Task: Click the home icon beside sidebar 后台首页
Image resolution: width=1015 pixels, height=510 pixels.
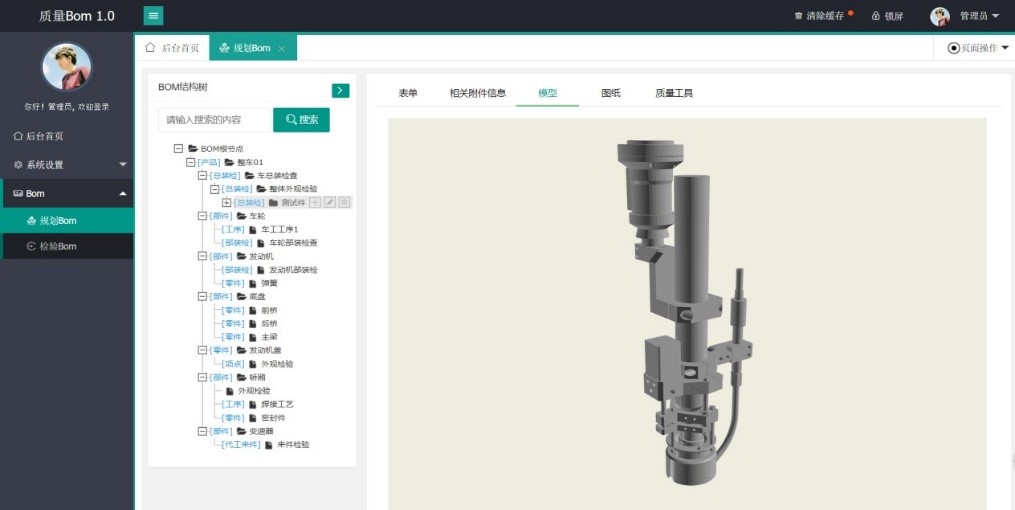Action: 18,136
